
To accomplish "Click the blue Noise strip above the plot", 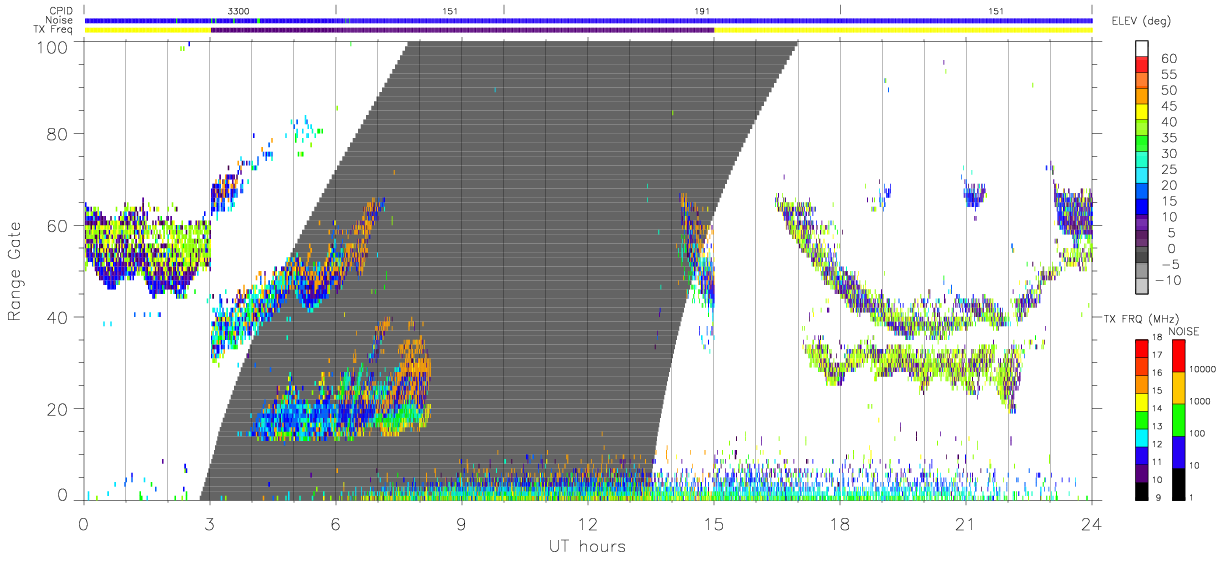I will [x=588, y=20].
